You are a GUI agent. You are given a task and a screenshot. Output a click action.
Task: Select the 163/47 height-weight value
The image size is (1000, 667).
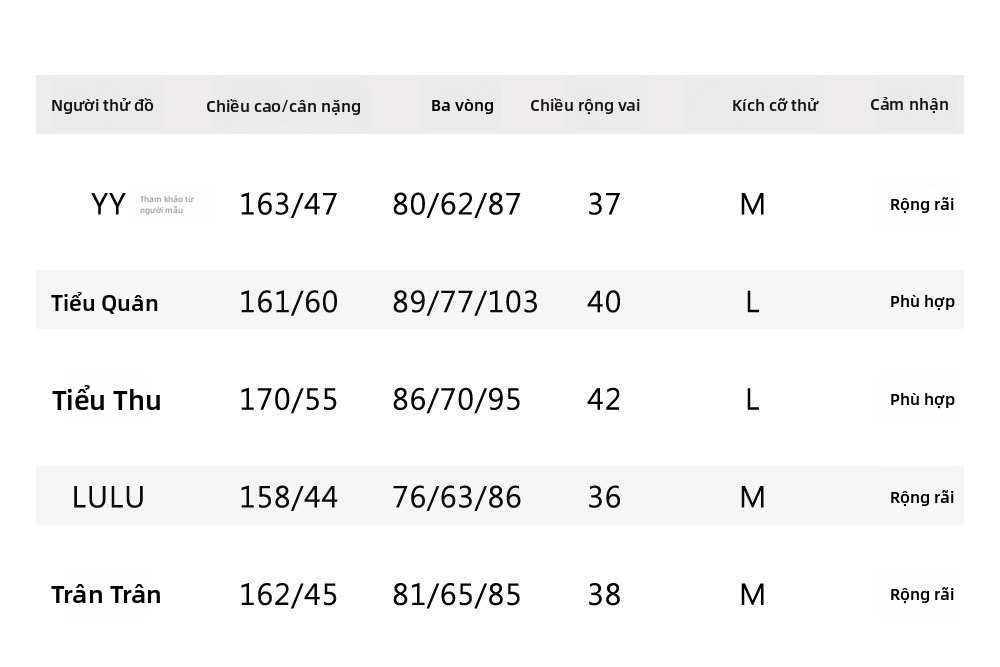pos(288,205)
